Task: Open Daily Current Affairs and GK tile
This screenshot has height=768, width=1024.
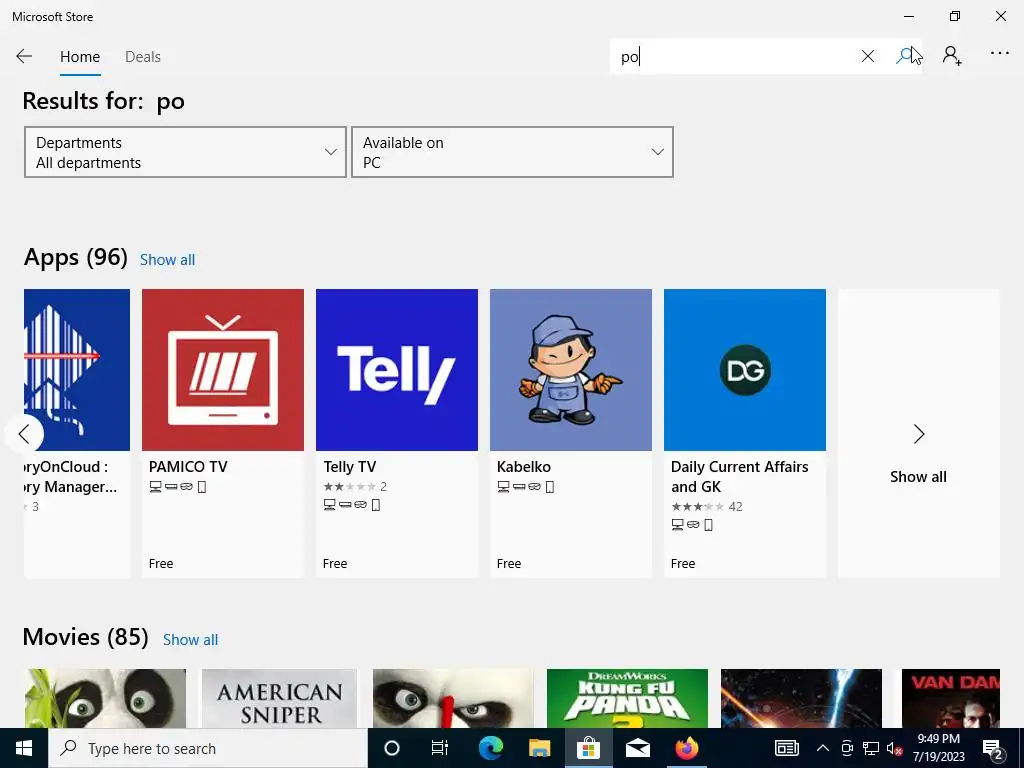Action: pos(744,433)
